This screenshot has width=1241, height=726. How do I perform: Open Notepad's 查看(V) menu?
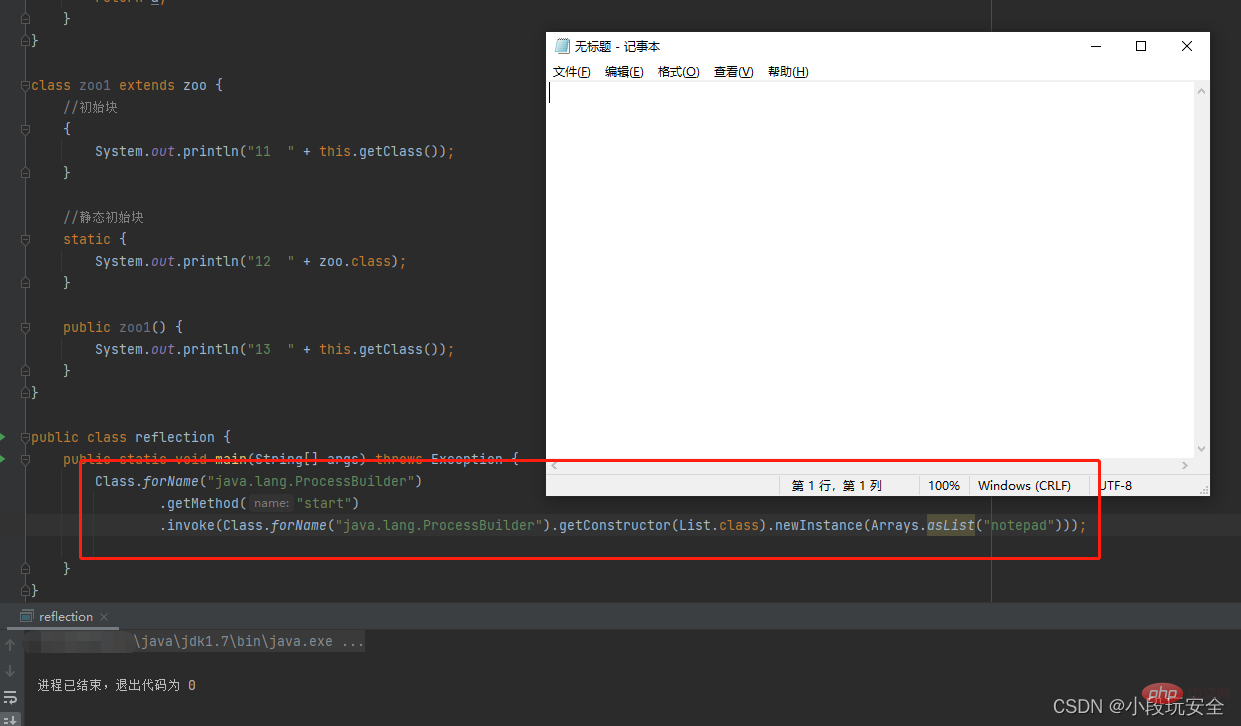[733, 72]
